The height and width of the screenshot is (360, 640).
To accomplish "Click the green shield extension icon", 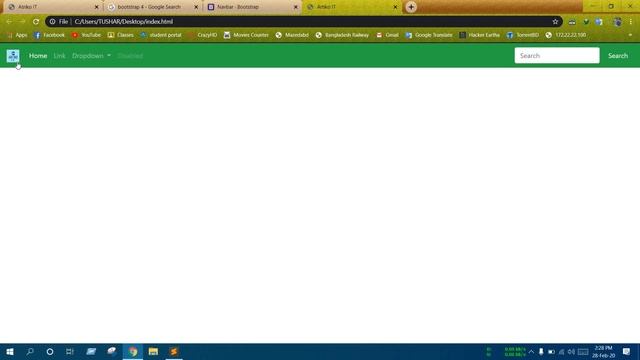I will (586, 22).
